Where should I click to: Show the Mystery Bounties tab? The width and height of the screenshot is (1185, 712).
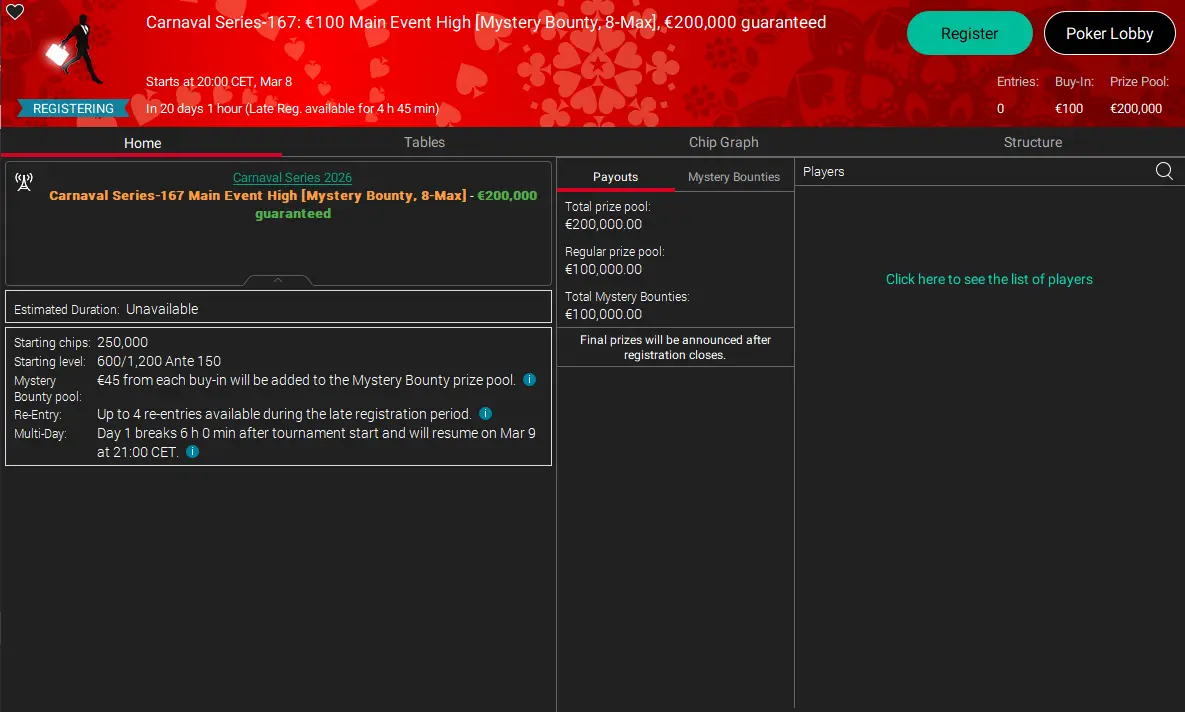(733, 177)
